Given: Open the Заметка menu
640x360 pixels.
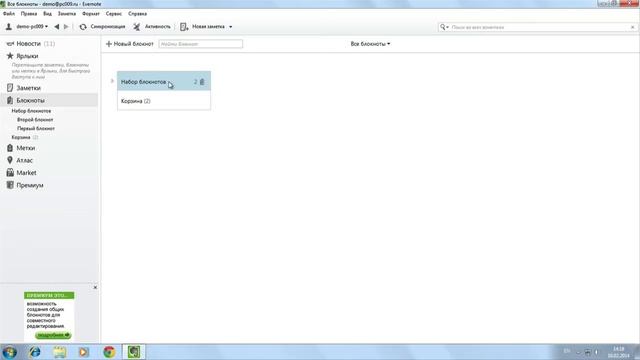Looking at the screenshot, I should click(x=67, y=13).
